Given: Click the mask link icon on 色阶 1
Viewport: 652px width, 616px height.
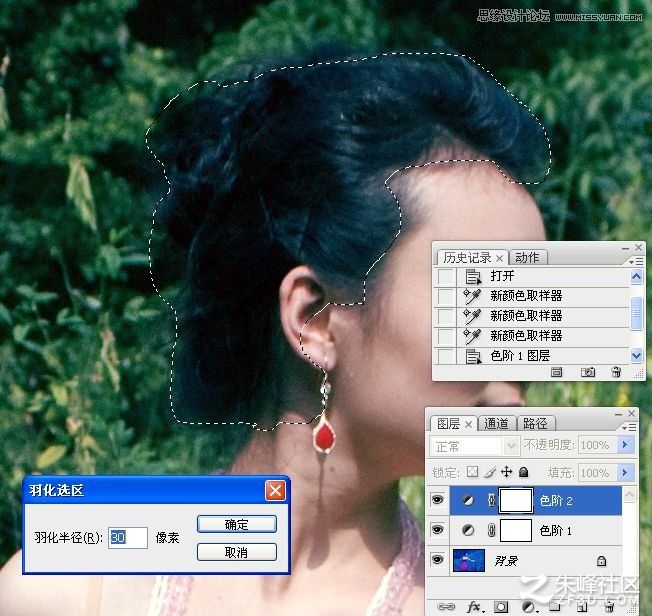Looking at the screenshot, I should [491, 530].
